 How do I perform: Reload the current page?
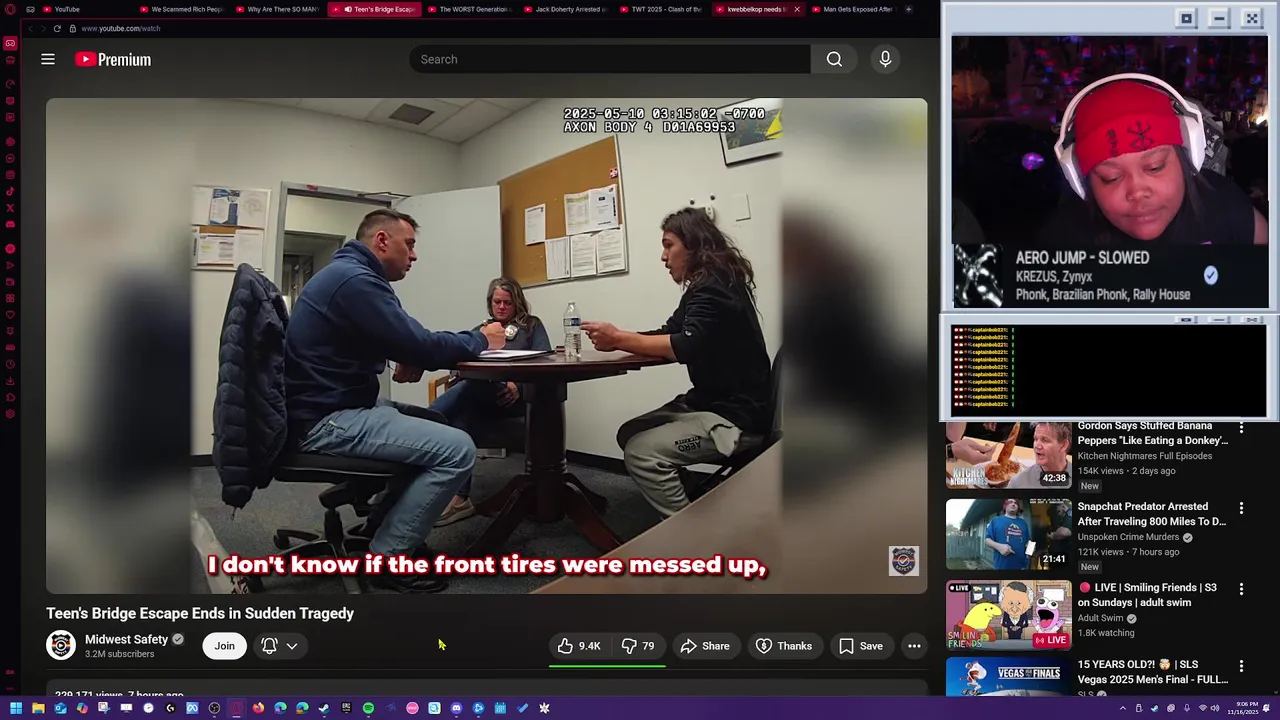pos(57,28)
